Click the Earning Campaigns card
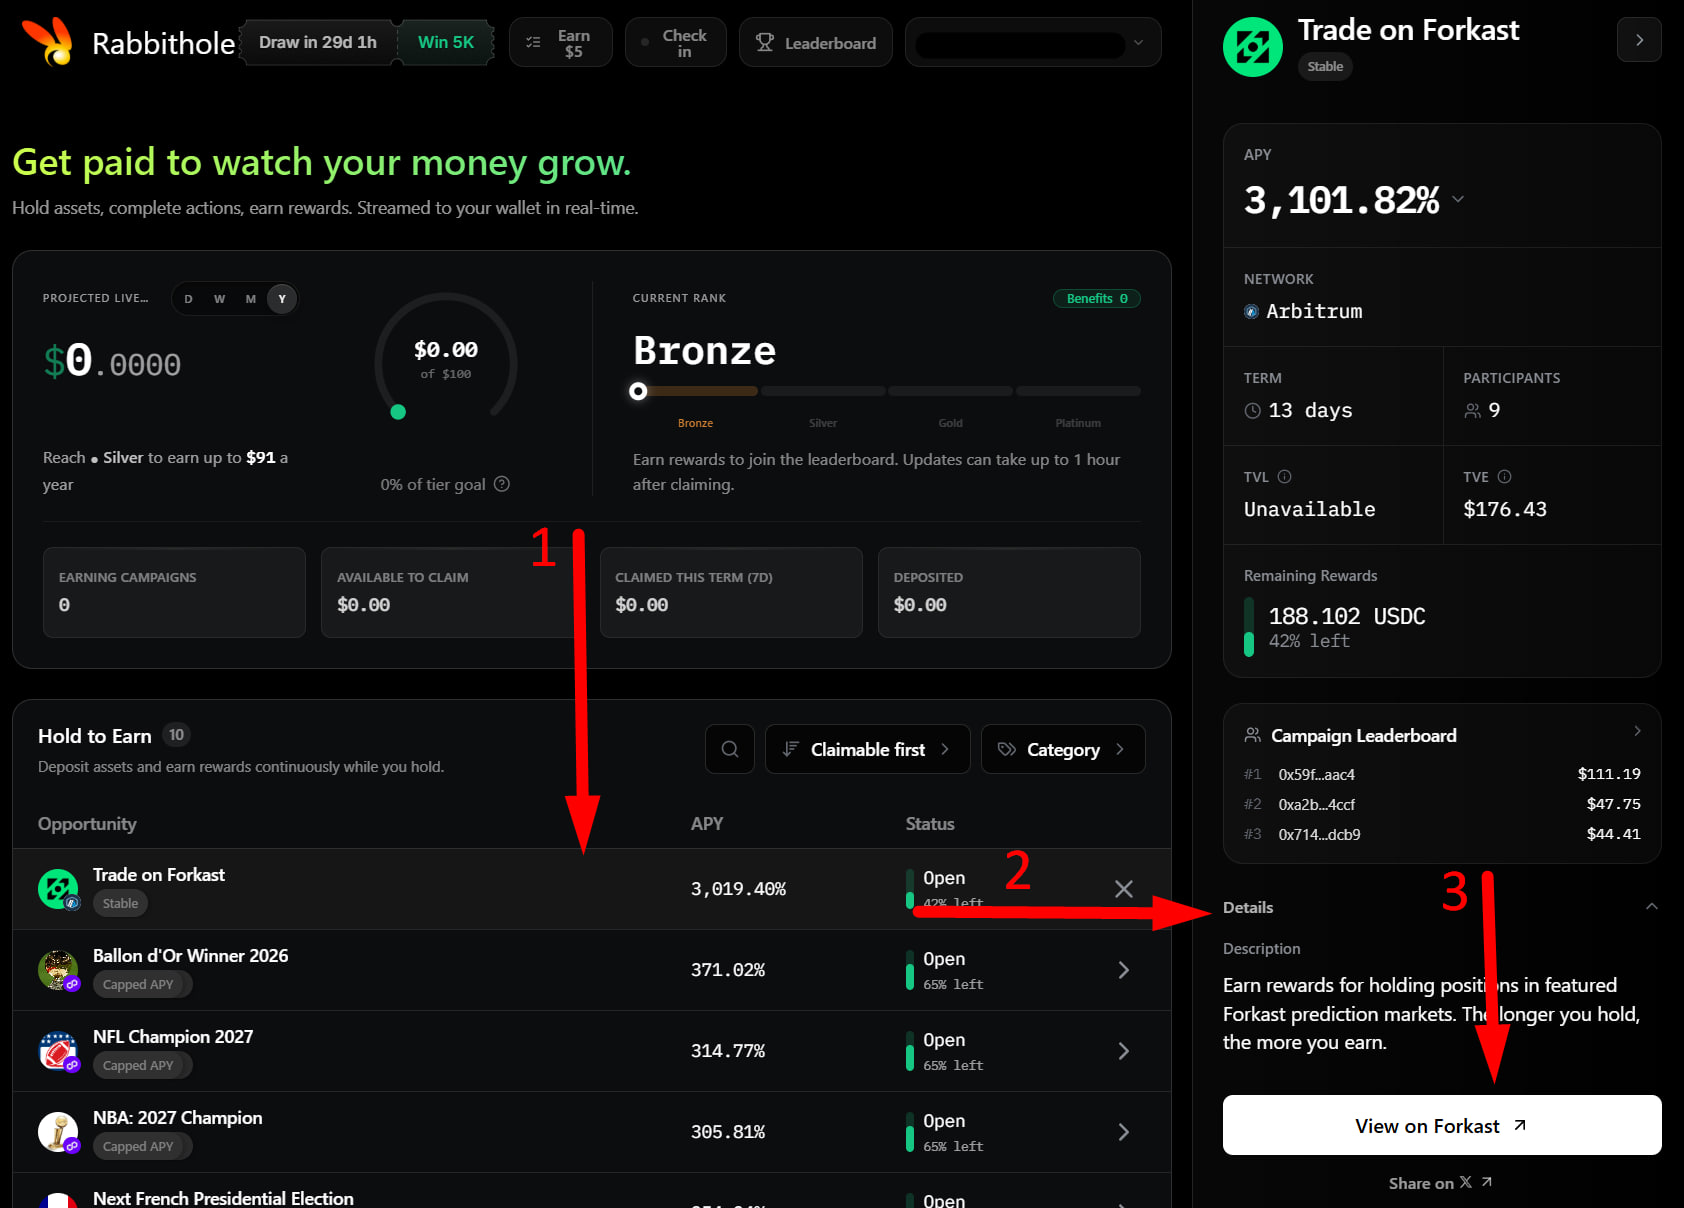This screenshot has width=1684, height=1208. pos(174,592)
